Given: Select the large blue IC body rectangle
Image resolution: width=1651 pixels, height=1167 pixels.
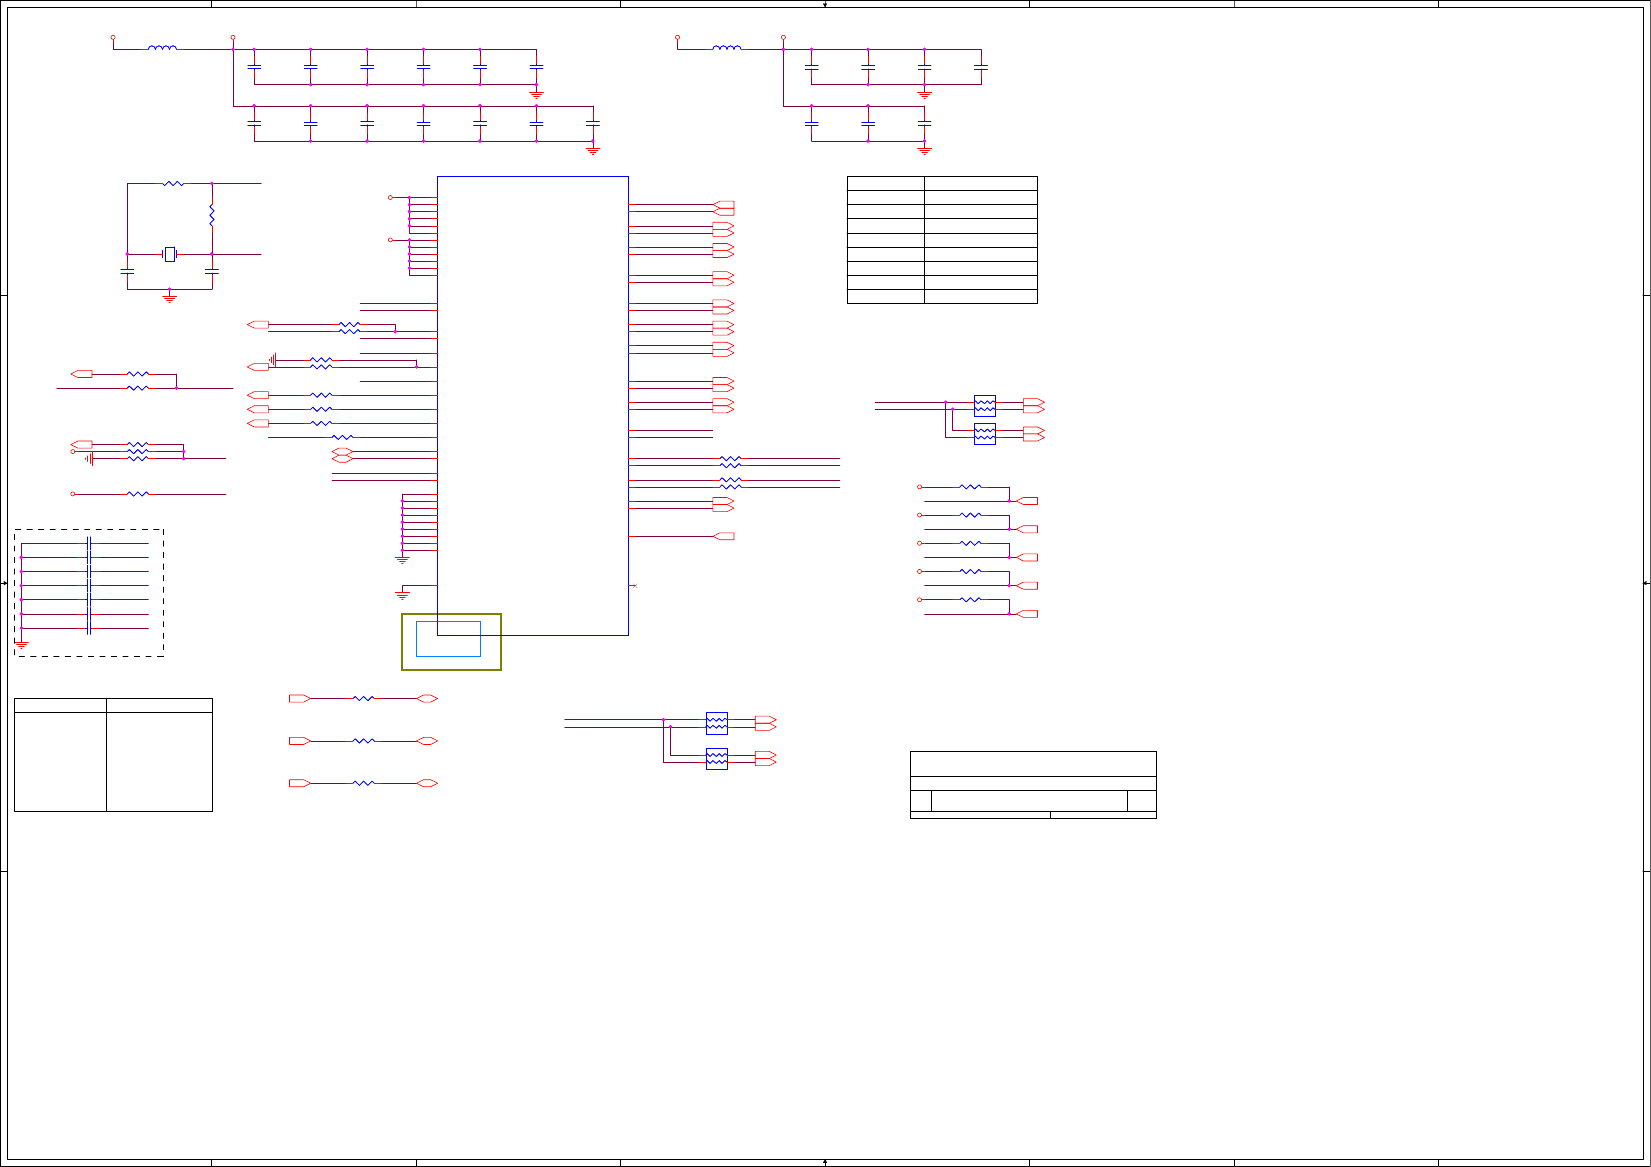Looking at the screenshot, I should [533, 406].
